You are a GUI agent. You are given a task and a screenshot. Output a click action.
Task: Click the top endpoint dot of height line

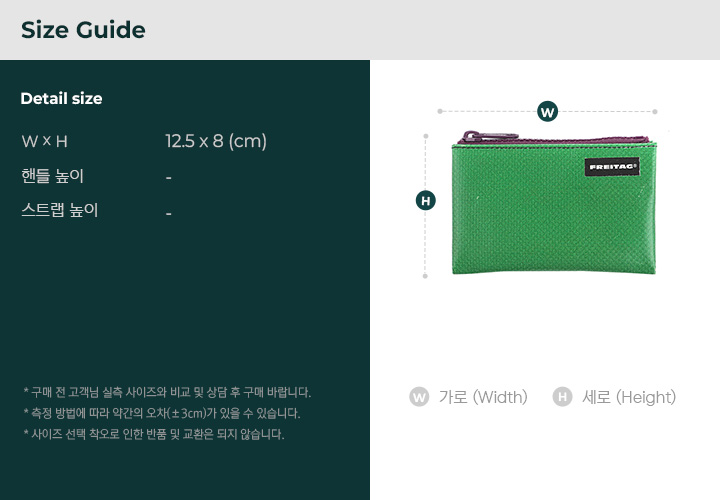426,136
